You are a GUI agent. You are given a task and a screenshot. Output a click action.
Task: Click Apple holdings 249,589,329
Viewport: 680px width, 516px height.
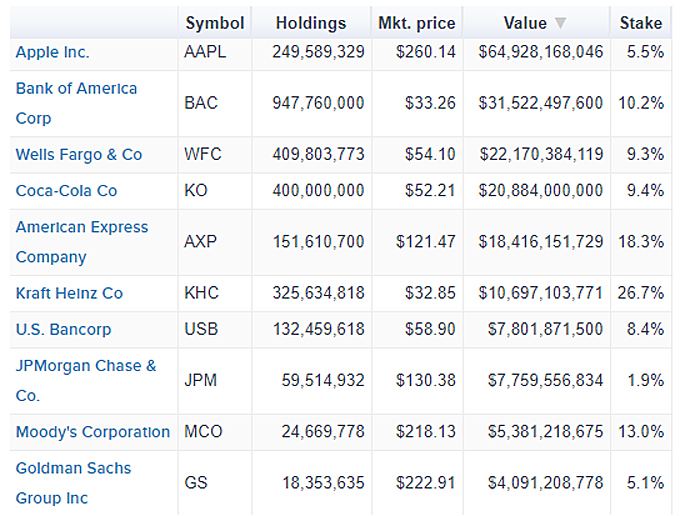click(318, 52)
